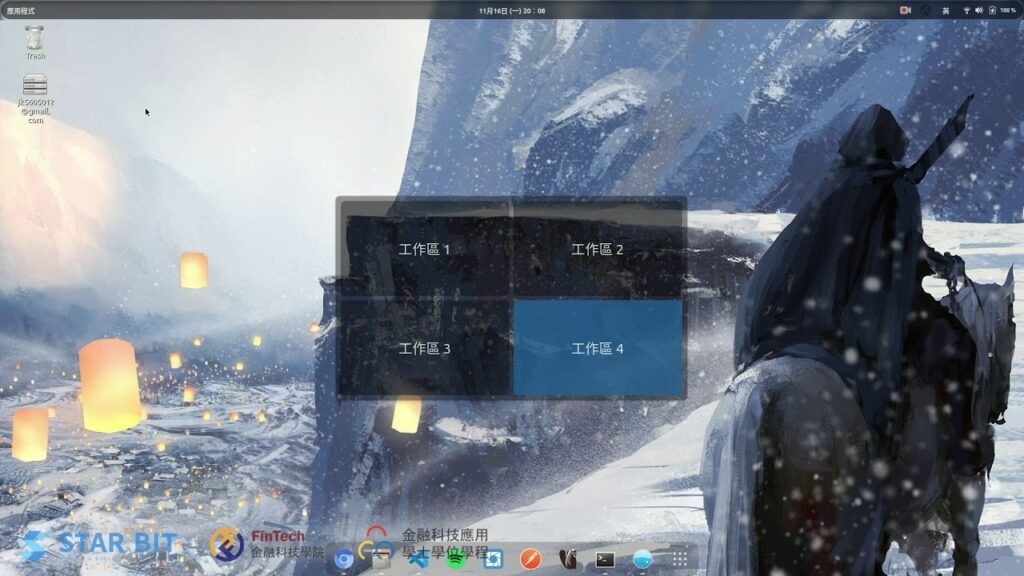Click the speaker volume icon
The height and width of the screenshot is (576, 1024).
click(x=979, y=10)
